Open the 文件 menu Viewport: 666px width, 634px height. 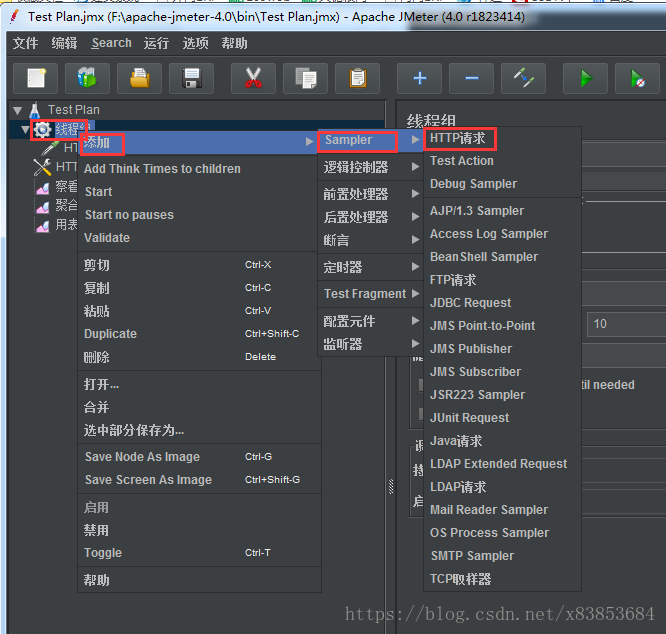tap(25, 43)
